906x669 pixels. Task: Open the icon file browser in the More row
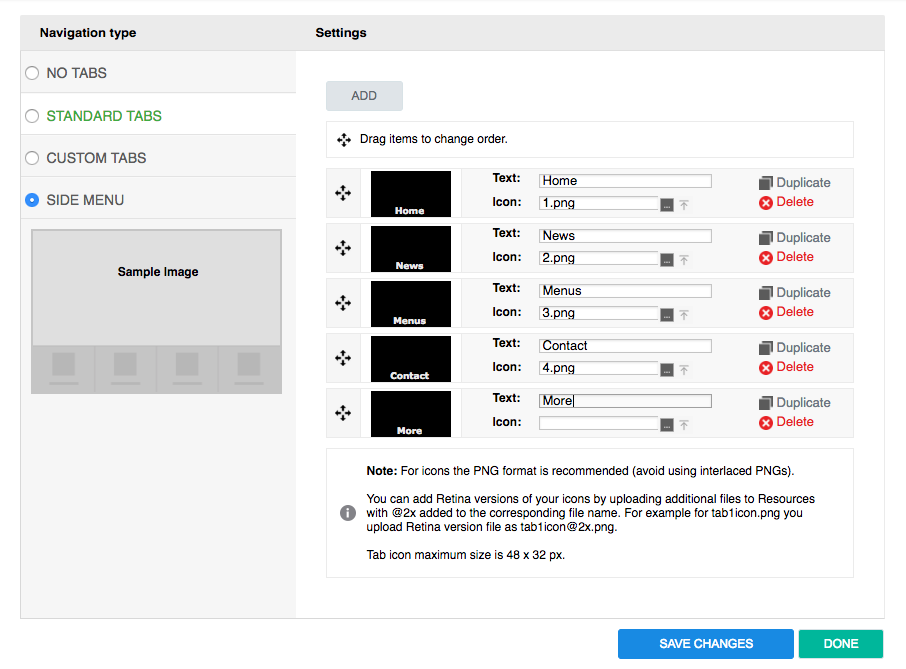coord(667,425)
